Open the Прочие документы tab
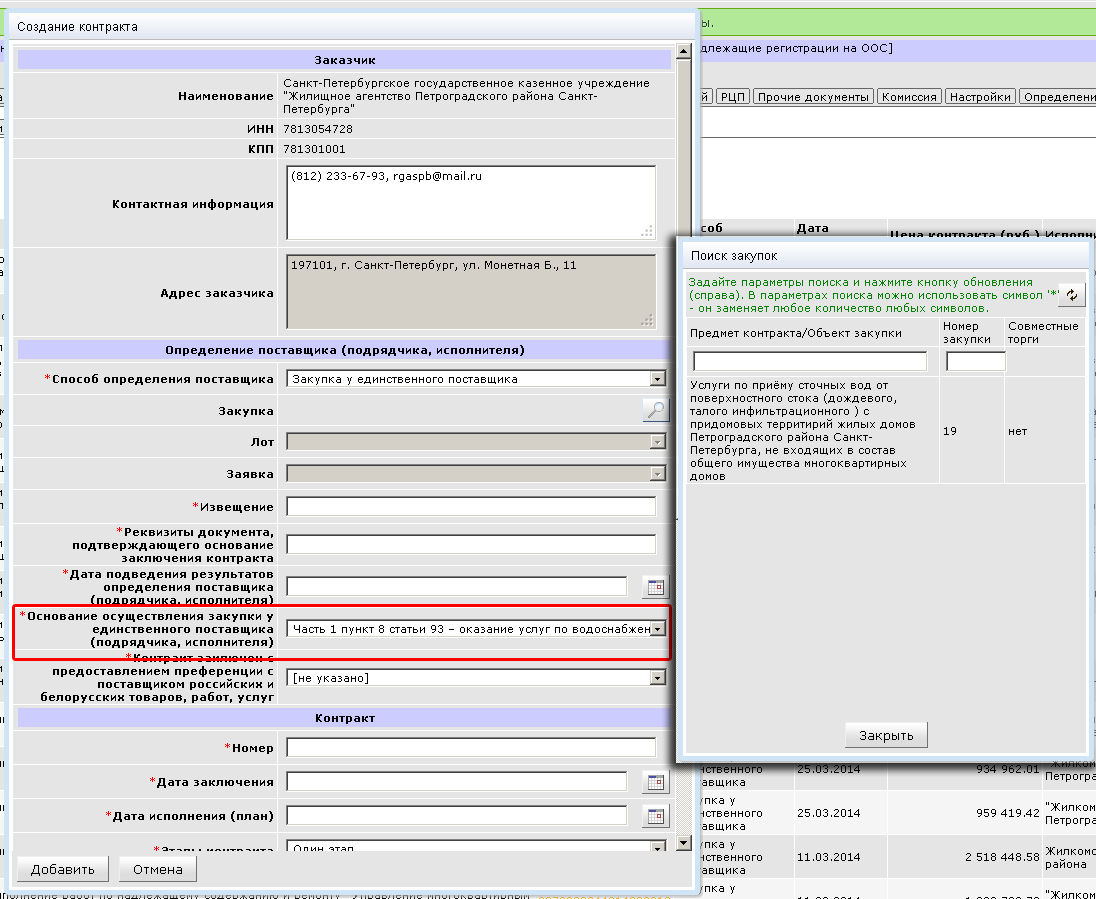The image size is (1096, 899). click(813, 96)
